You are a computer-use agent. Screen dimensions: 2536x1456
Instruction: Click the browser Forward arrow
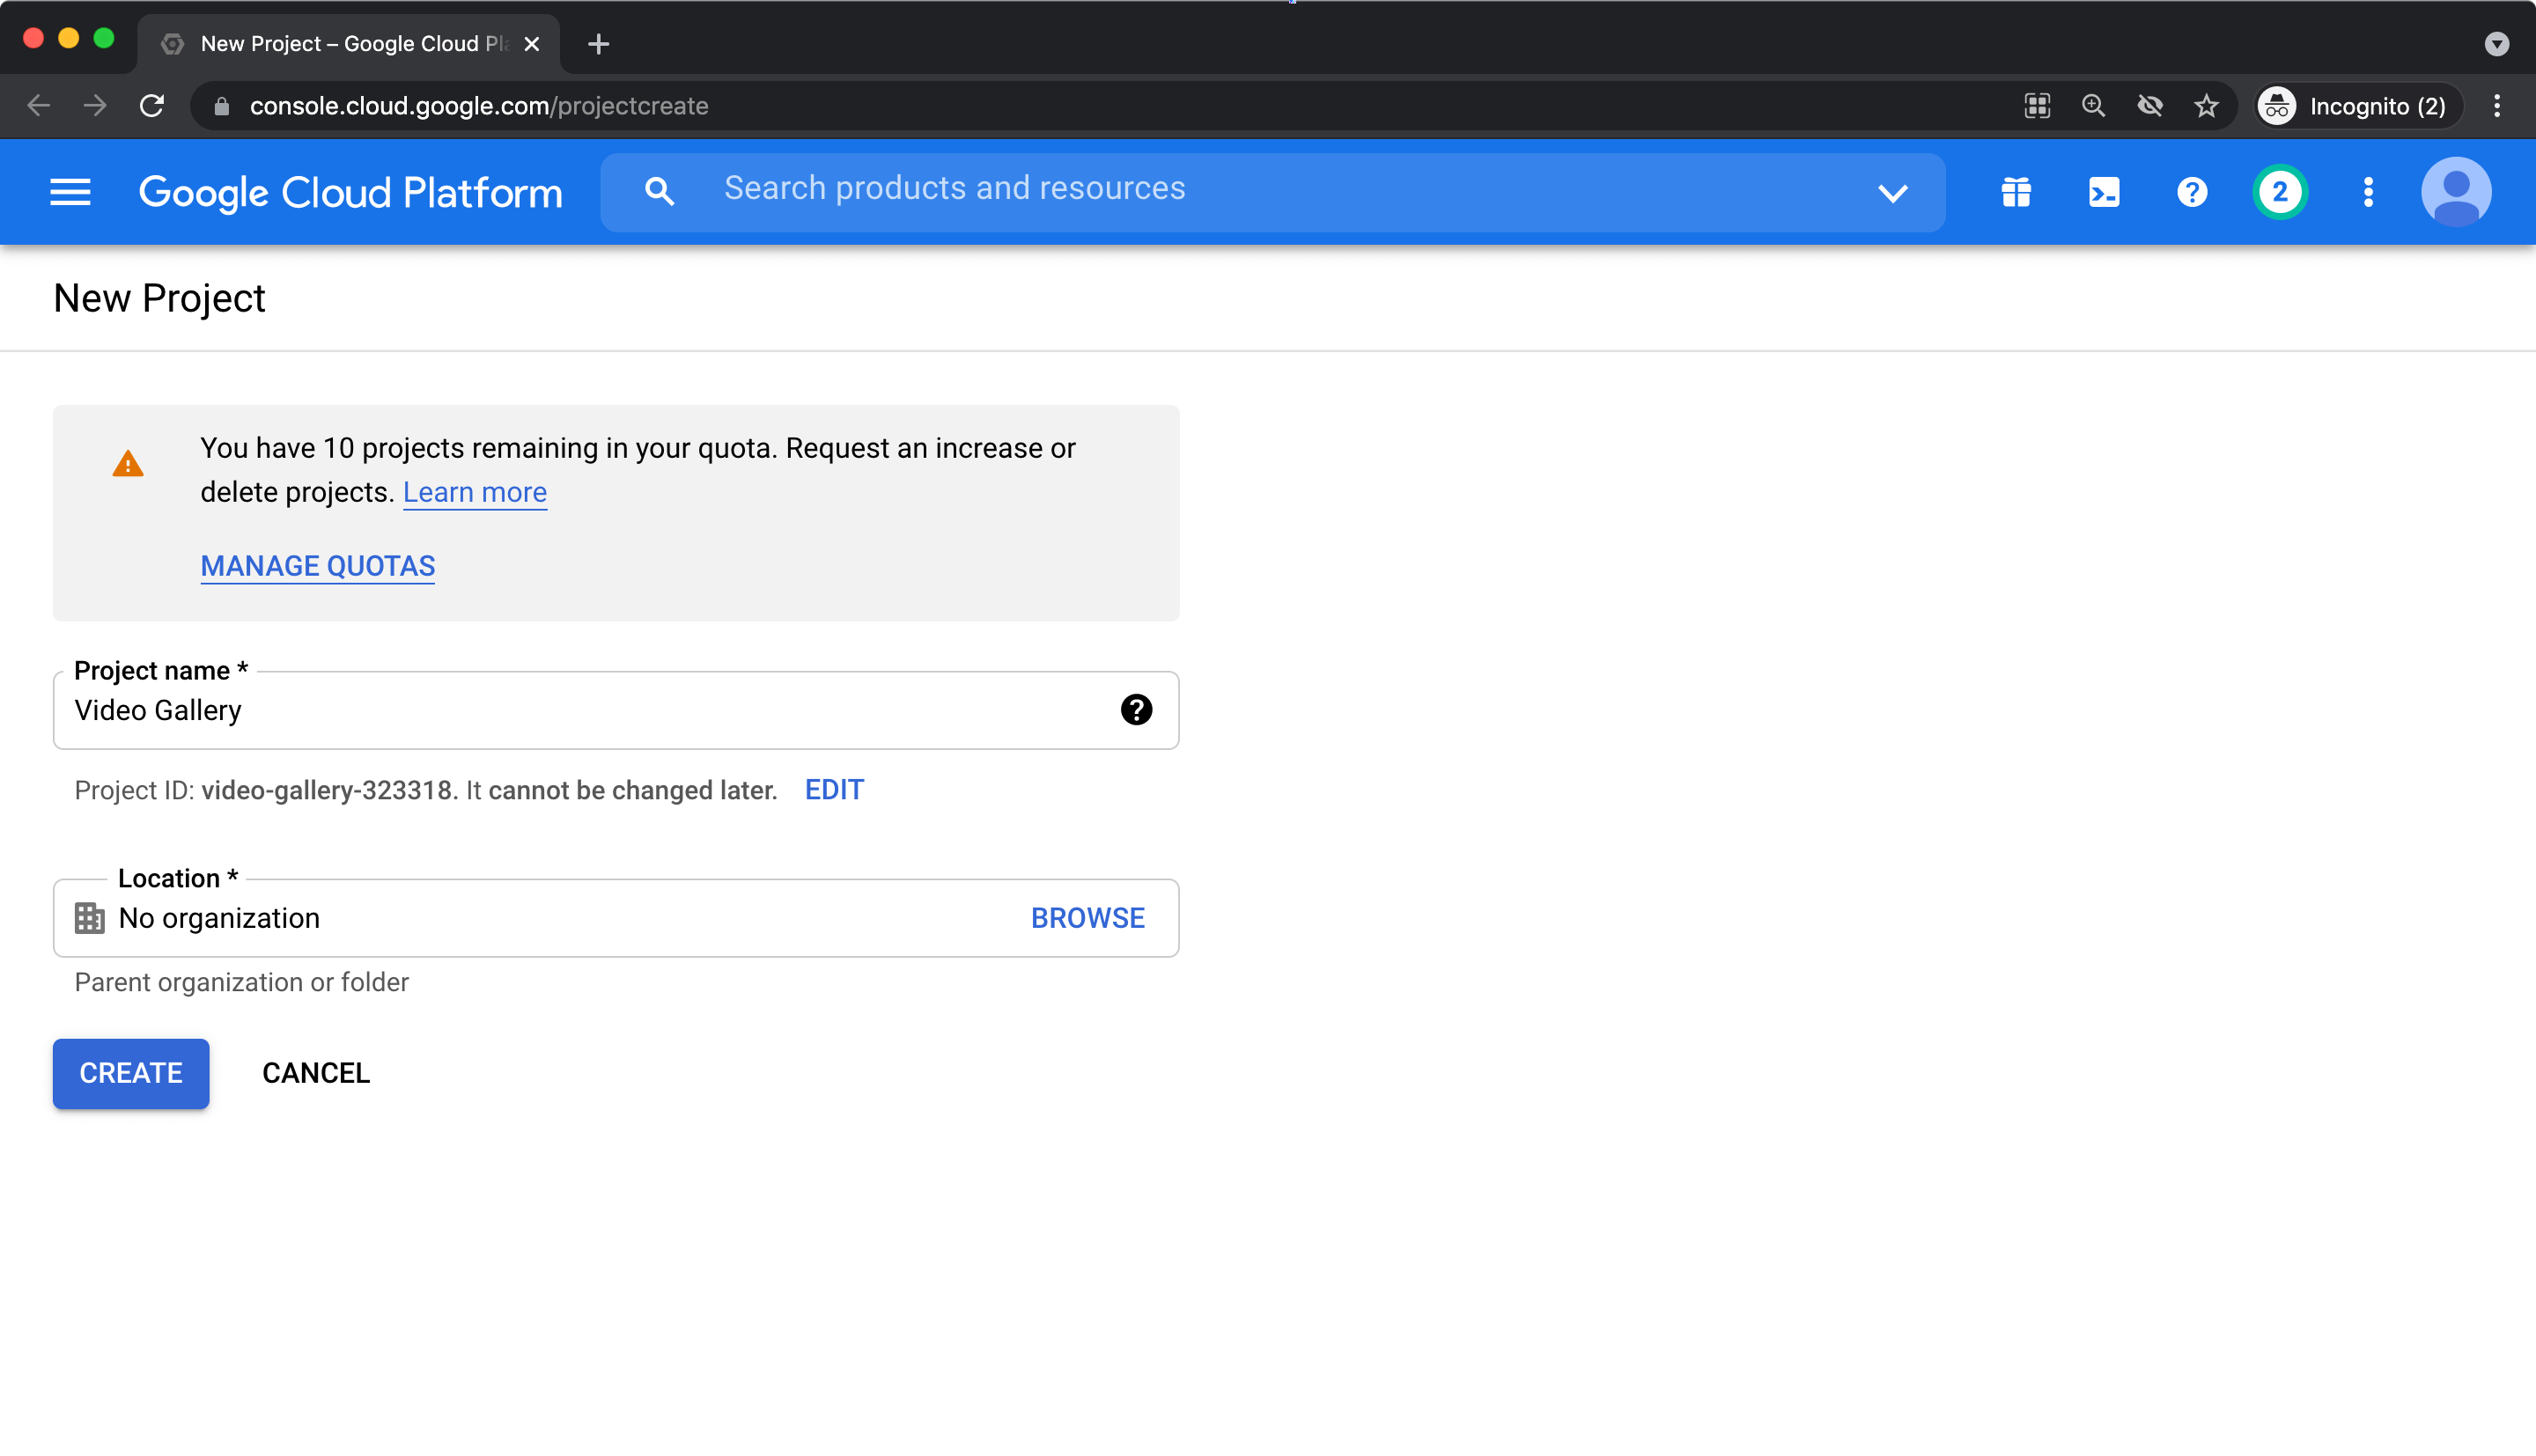[95, 106]
